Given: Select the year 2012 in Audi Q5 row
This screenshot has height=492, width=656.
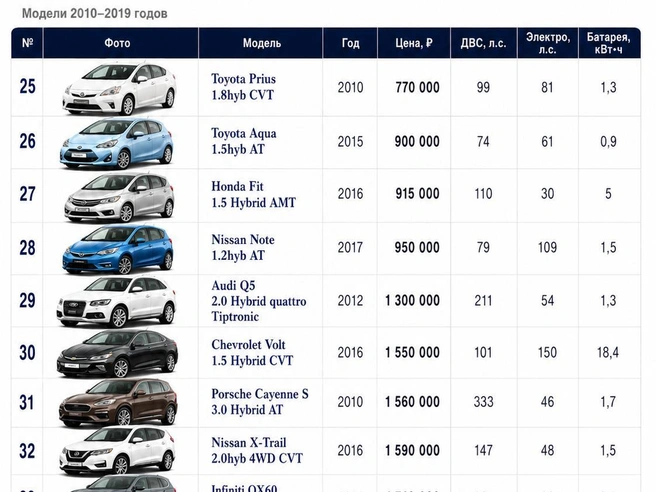Looking at the screenshot, I should [x=351, y=300].
